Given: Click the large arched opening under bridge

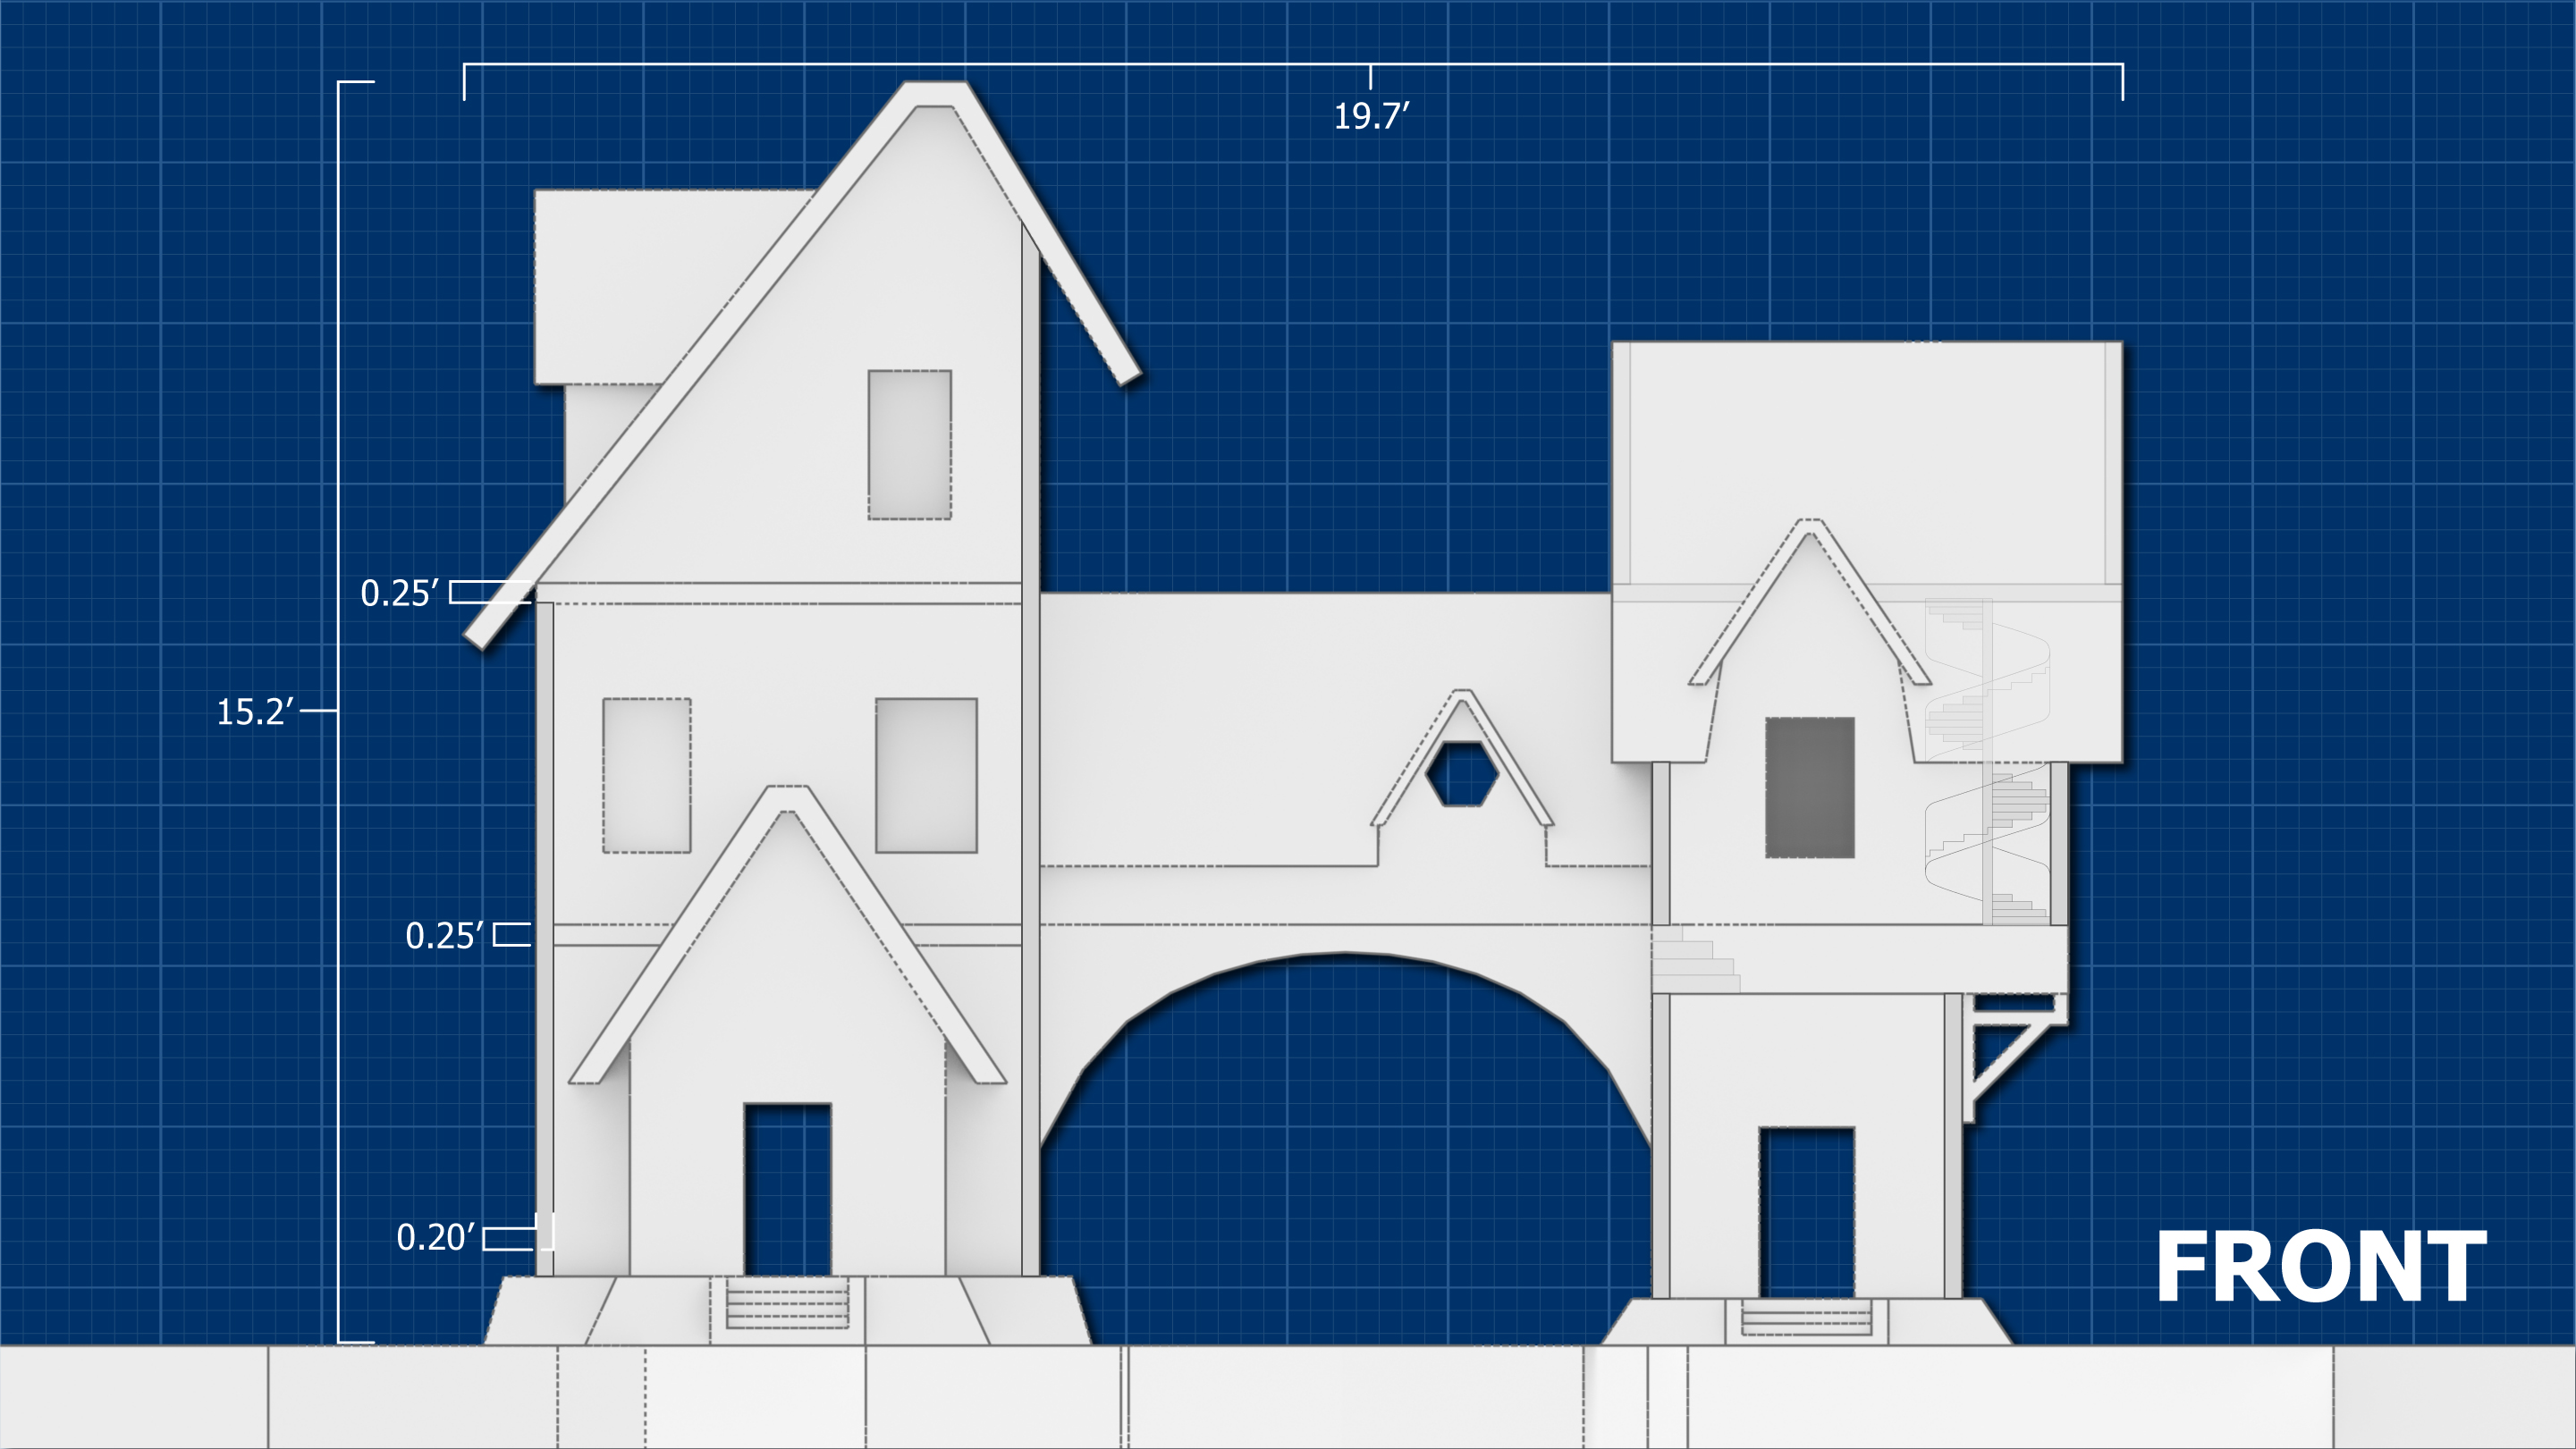Looking at the screenshot, I should [x=1345, y=1150].
